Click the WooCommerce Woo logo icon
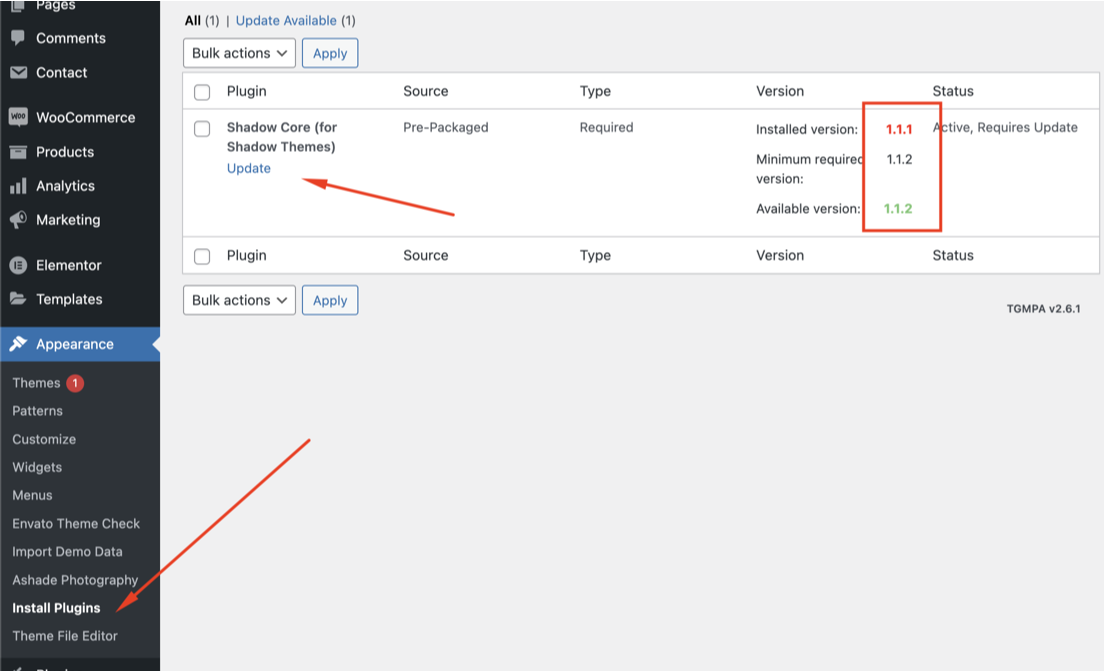The height and width of the screenshot is (671, 1105). tap(18, 117)
